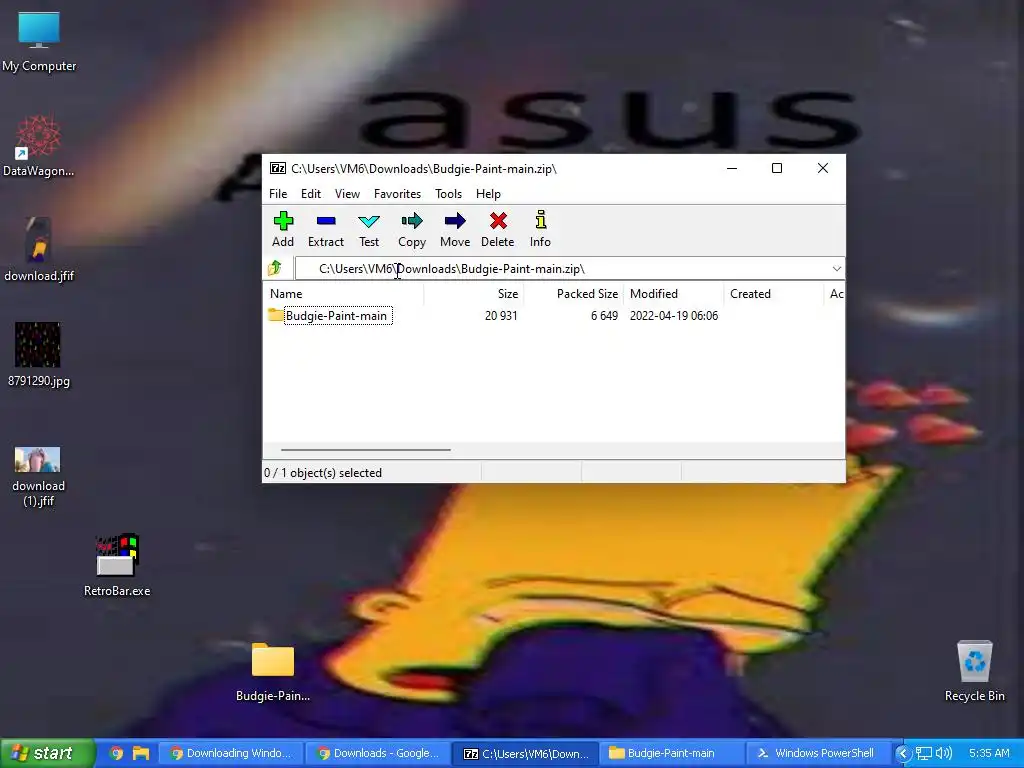This screenshot has height=768, width=1024.
Task: Select the Copy toolbar icon
Action: 412,229
